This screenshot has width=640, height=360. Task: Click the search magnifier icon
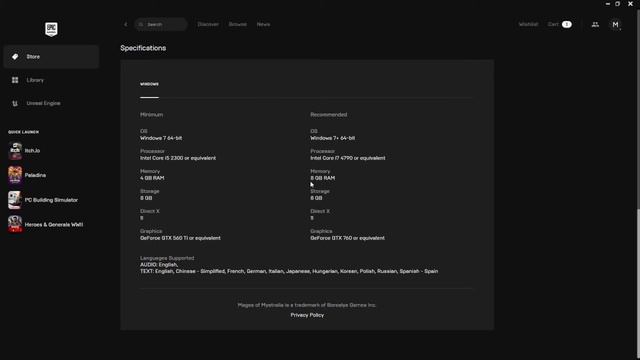pos(141,24)
